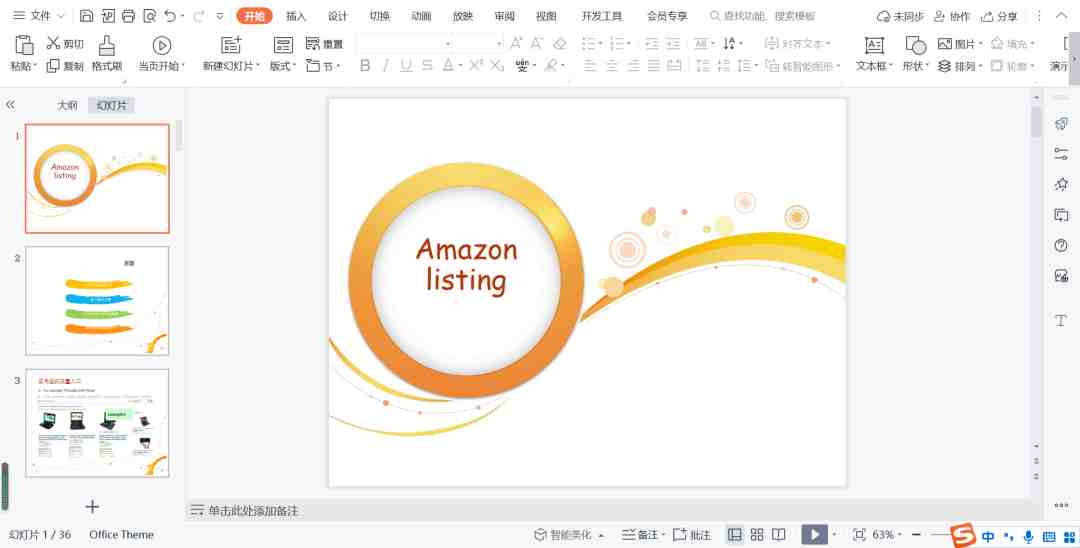Screen dimensions: 1080x548
Task: Click the search functions input field
Action: coord(763,16)
